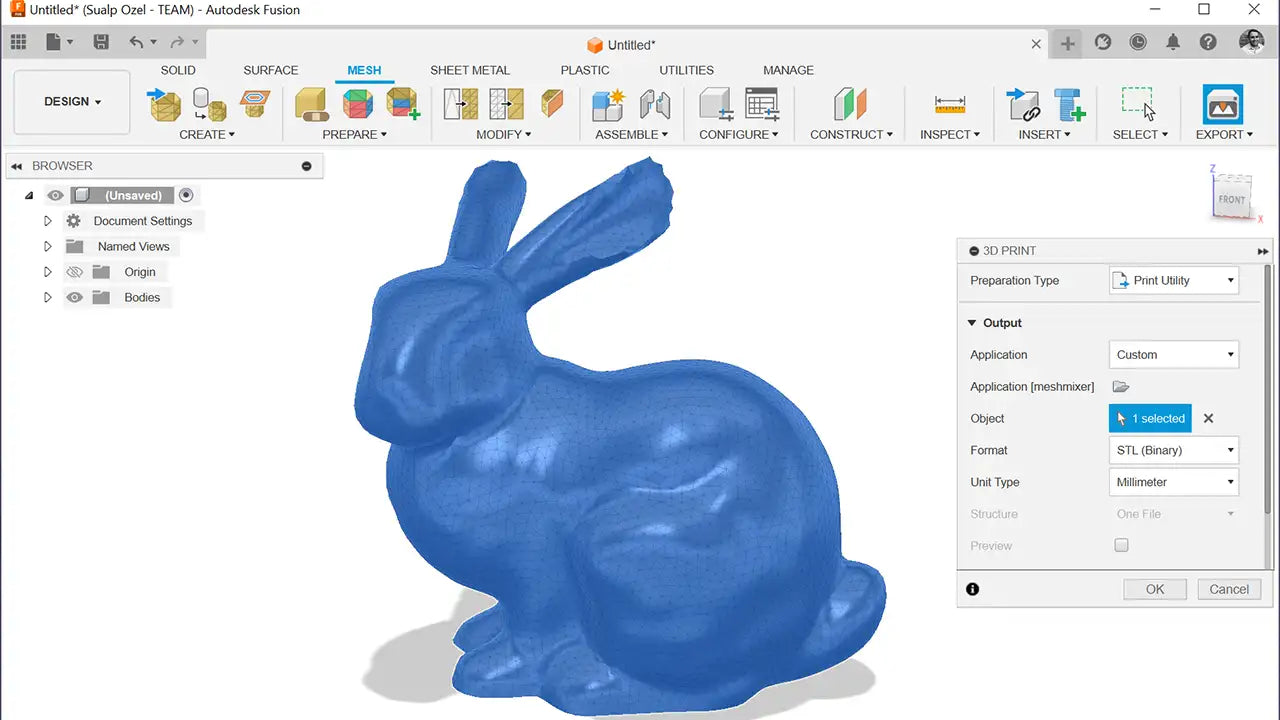Open the data panel grid icon
The width and height of the screenshot is (1280, 720).
pyautogui.click(x=18, y=42)
